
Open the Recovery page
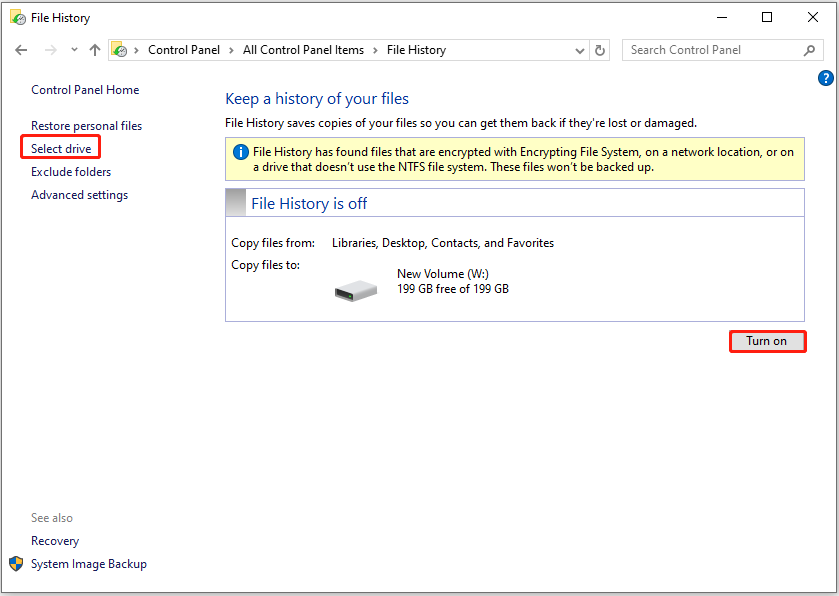[x=54, y=540]
